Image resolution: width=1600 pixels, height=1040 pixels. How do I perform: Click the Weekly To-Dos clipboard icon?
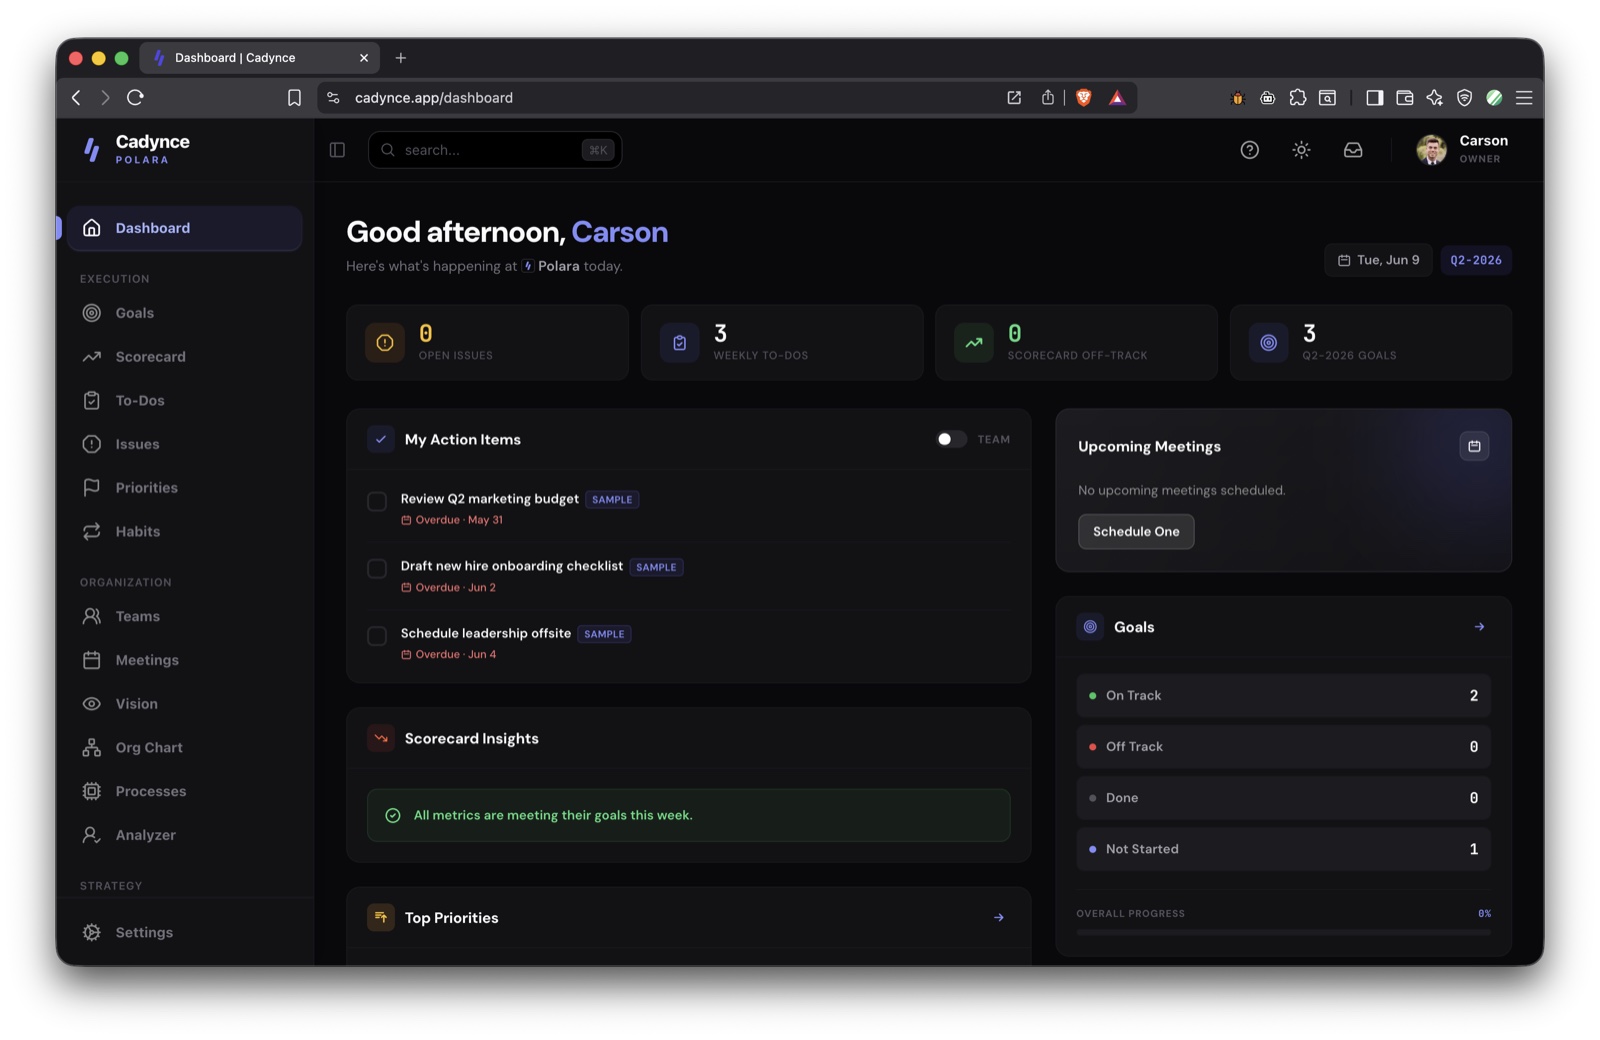pyautogui.click(x=679, y=343)
